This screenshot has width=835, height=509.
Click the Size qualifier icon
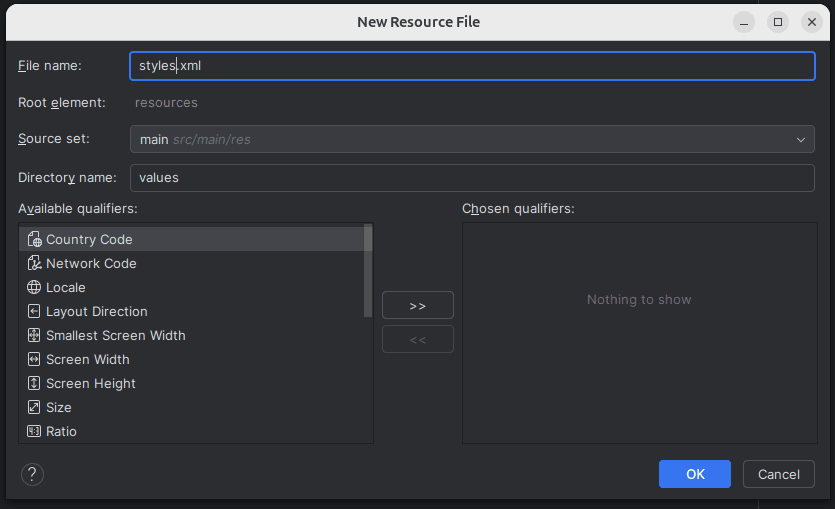[34, 407]
